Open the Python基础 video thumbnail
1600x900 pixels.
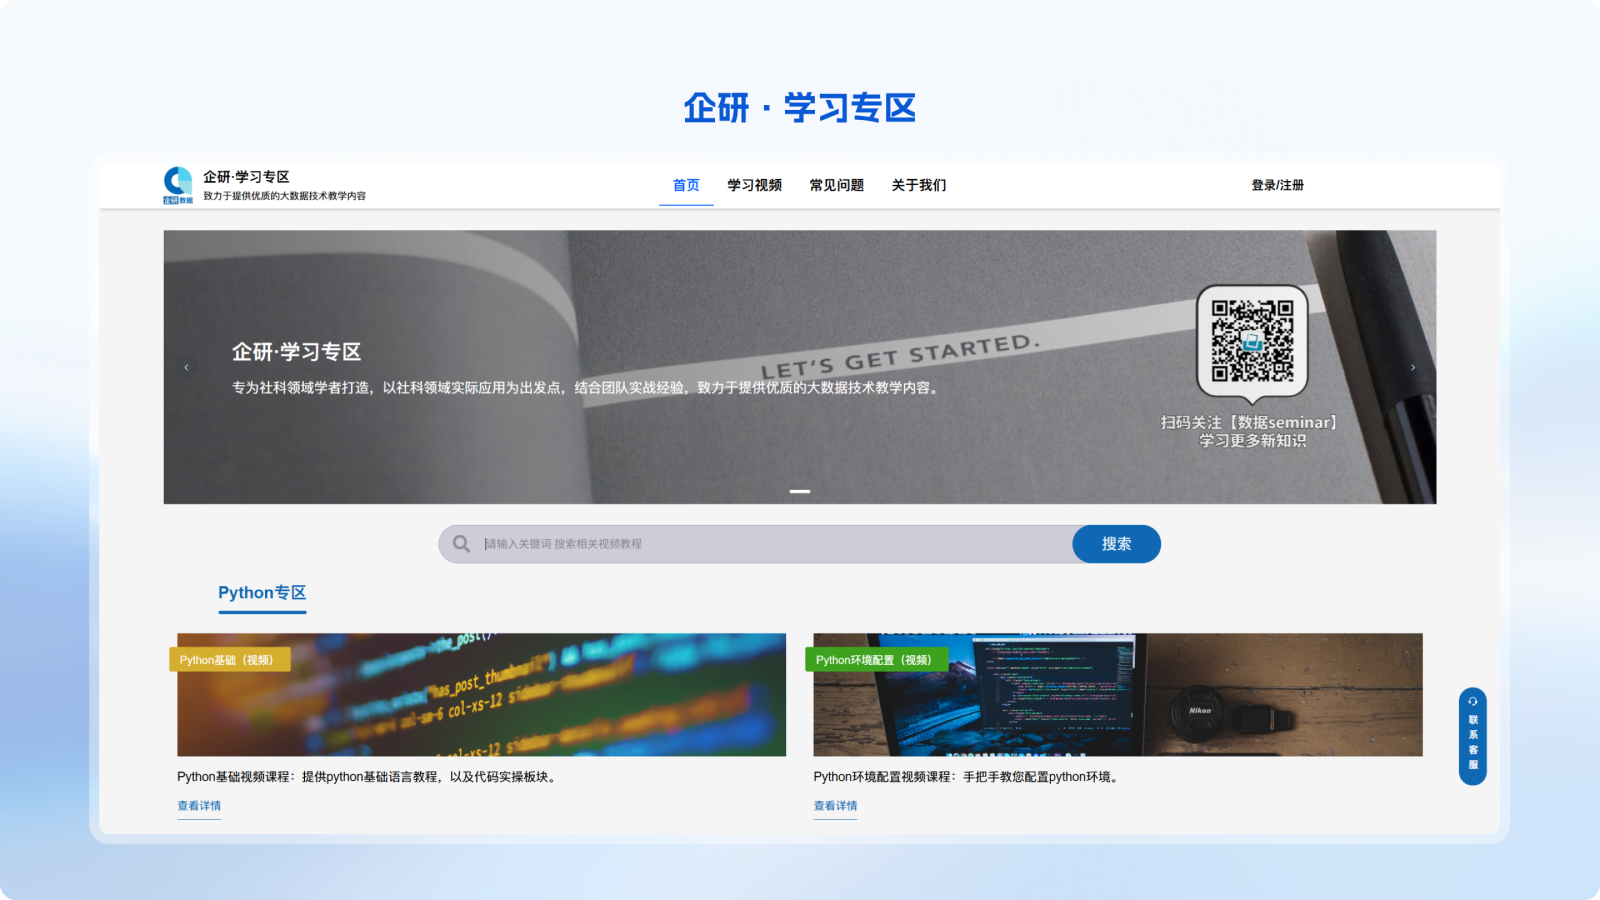[x=481, y=694]
